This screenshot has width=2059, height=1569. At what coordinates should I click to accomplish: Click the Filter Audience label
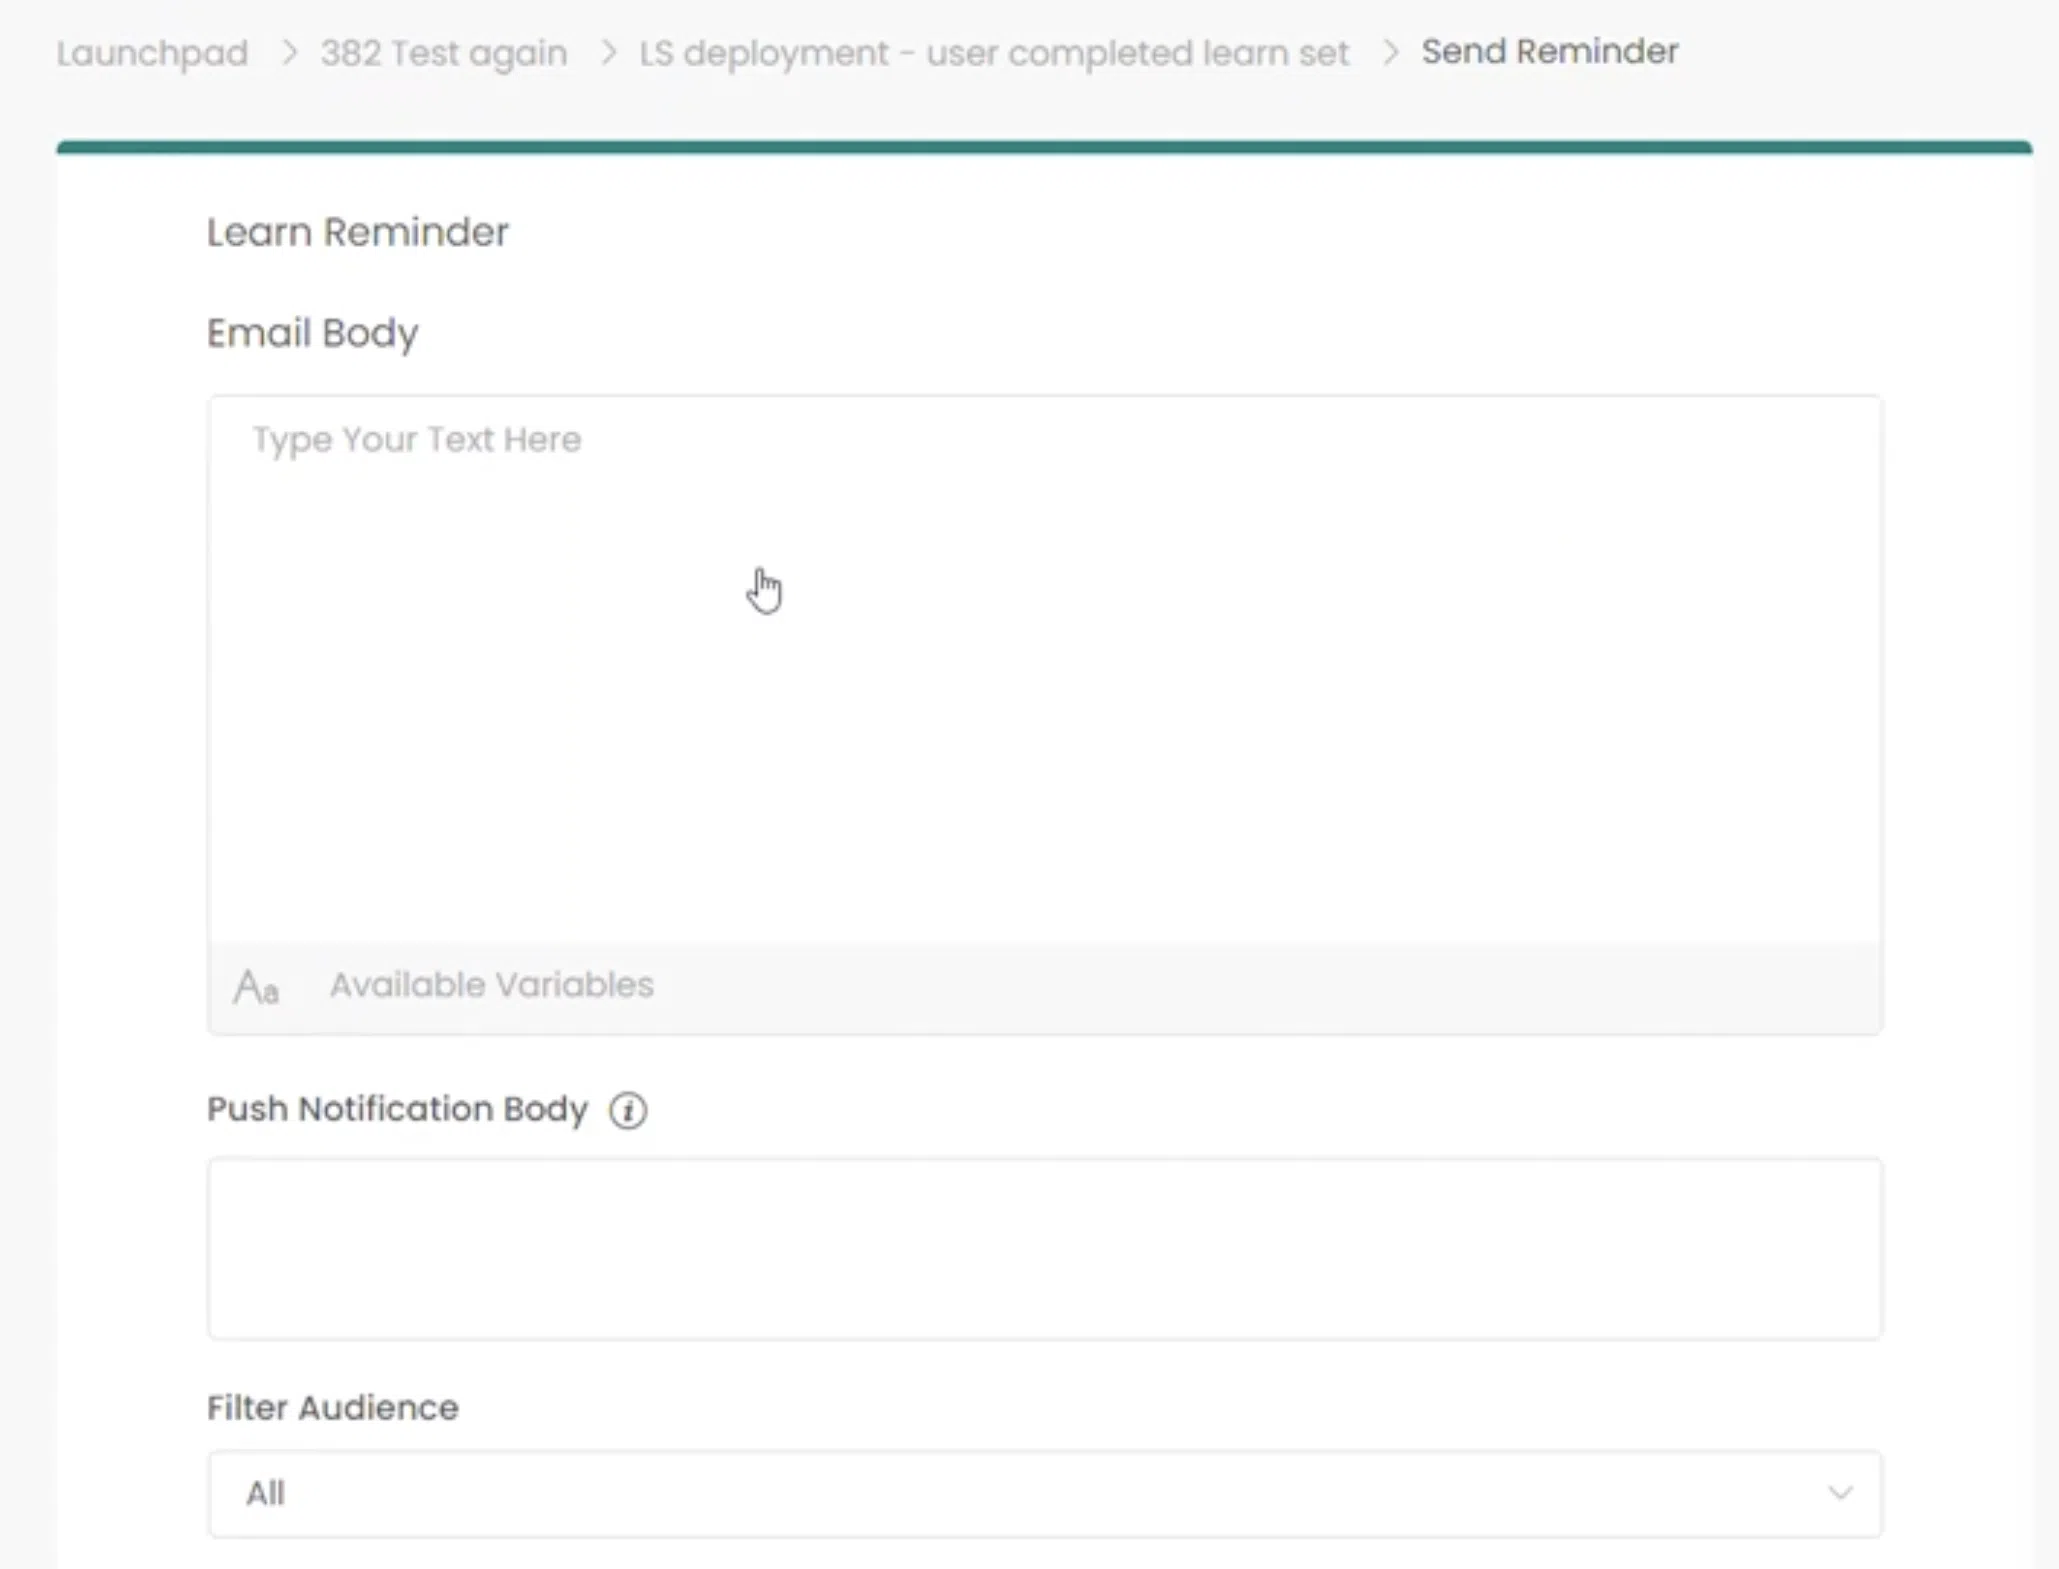[332, 1407]
